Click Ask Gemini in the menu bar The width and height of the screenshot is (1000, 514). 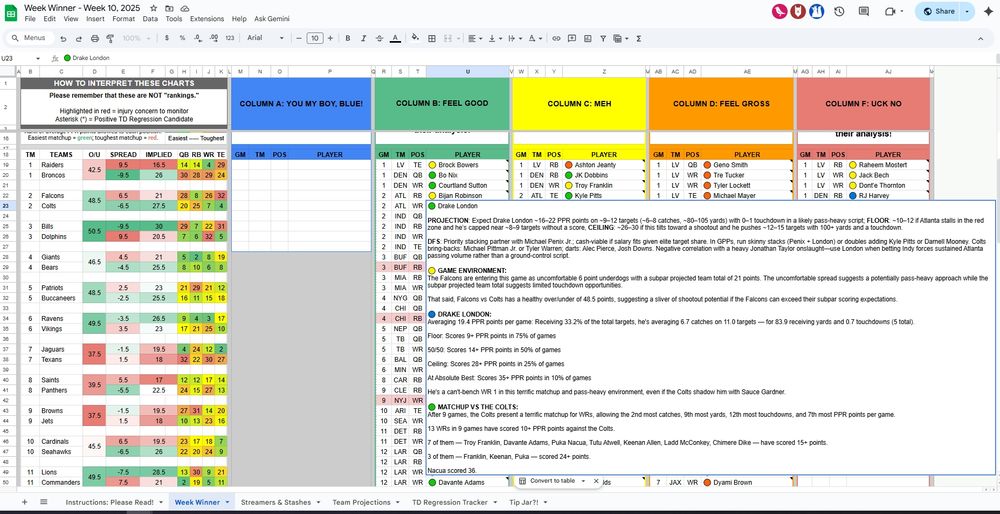tap(272, 19)
